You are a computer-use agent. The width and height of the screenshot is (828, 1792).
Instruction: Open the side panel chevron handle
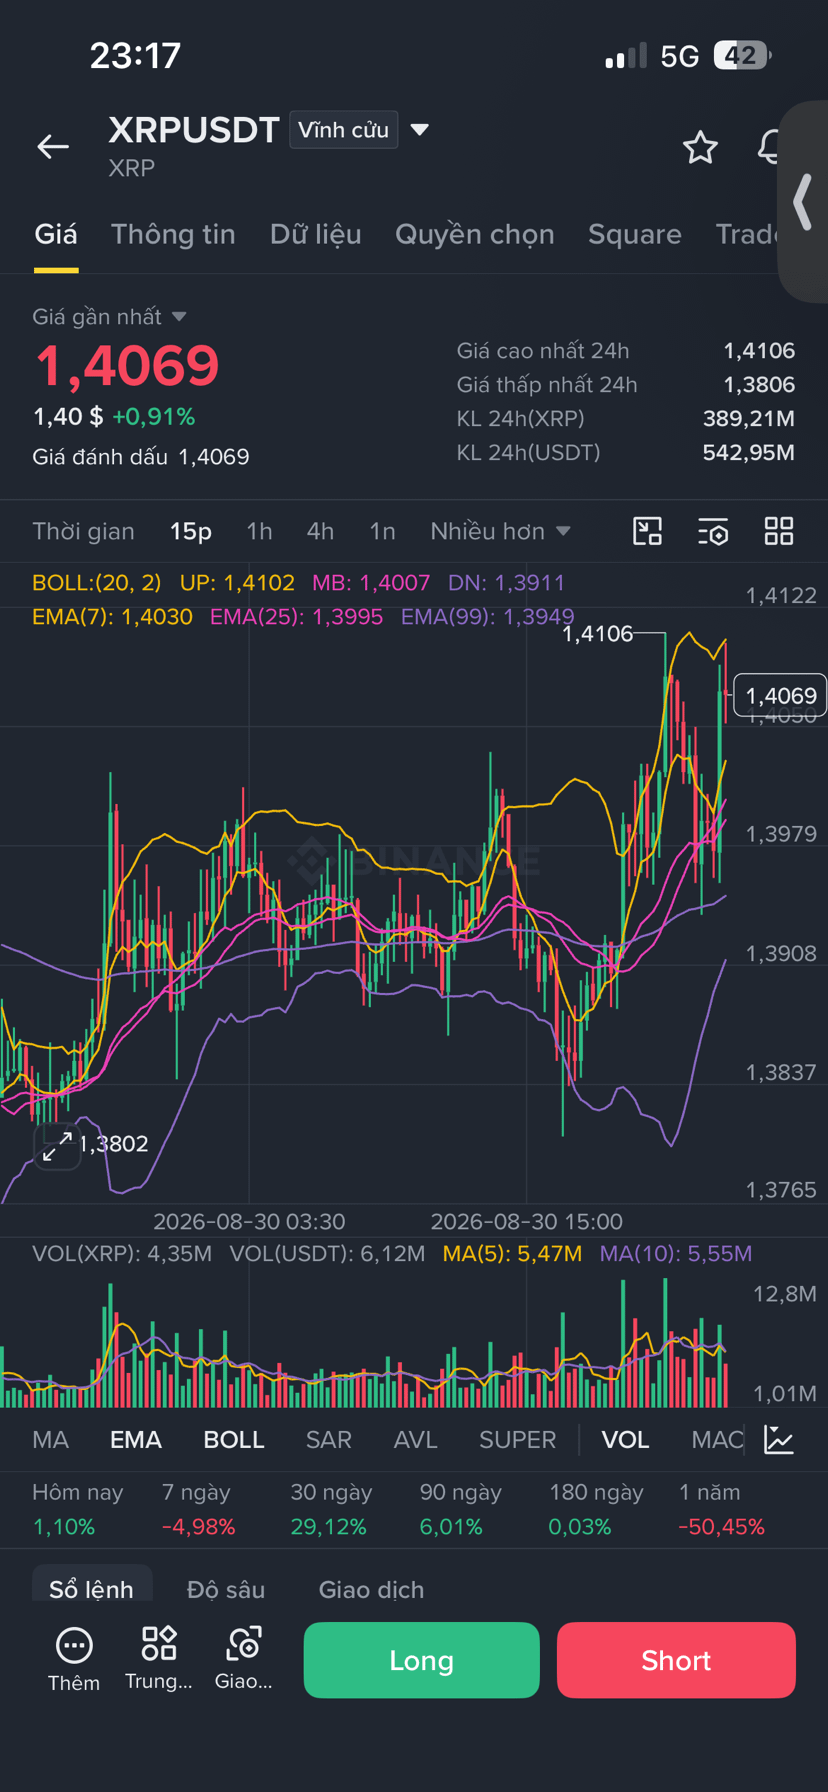tap(802, 202)
